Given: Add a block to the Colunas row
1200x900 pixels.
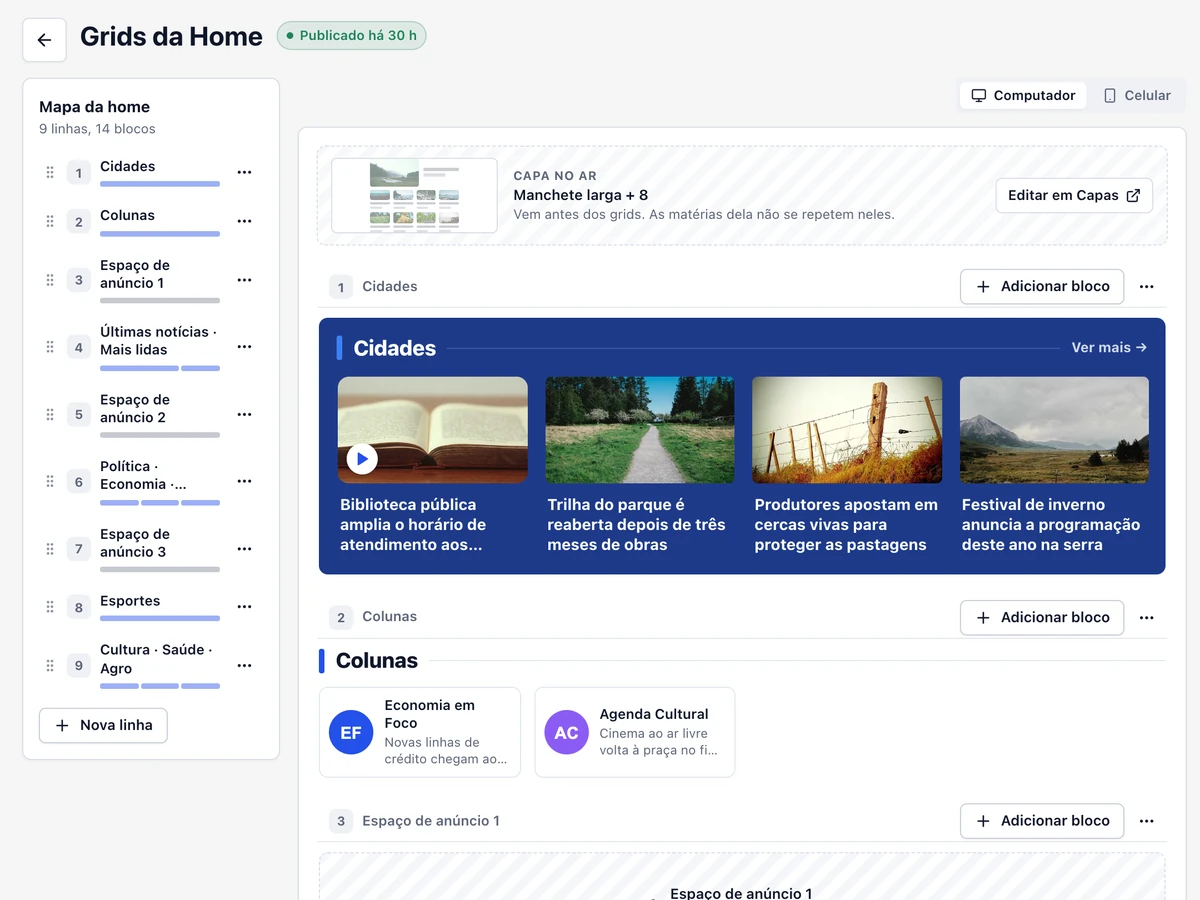Looking at the screenshot, I should (x=1042, y=618).
